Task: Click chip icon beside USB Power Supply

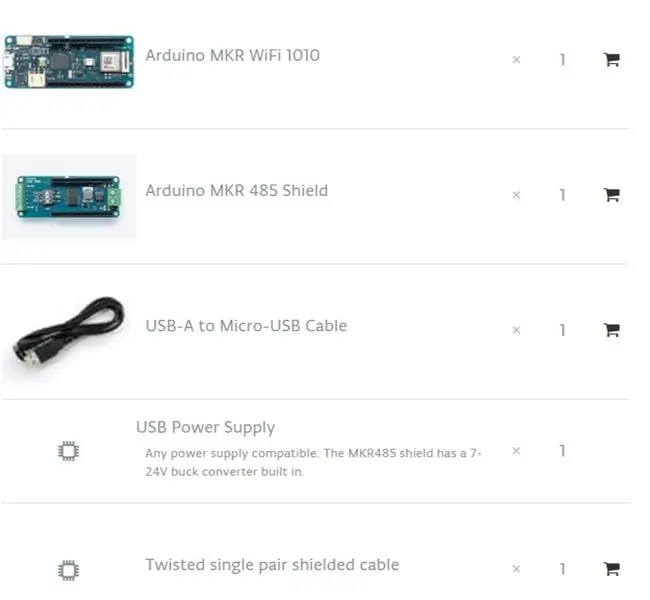Action: (x=68, y=451)
